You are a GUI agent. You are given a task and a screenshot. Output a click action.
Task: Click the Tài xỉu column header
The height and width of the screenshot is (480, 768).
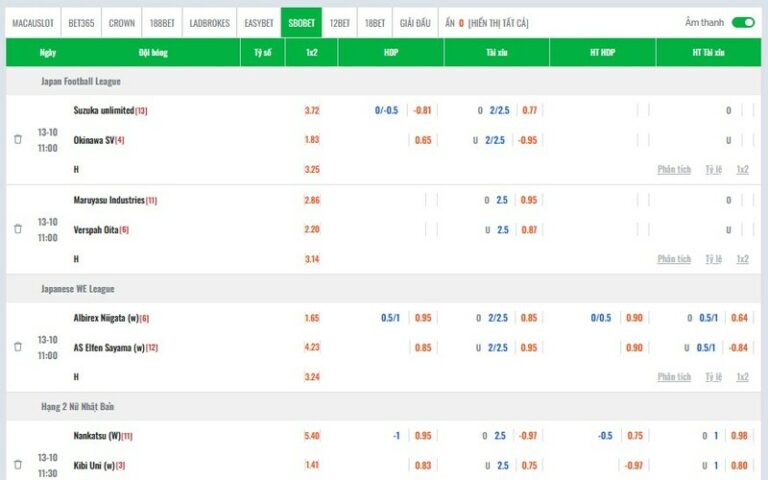point(496,52)
